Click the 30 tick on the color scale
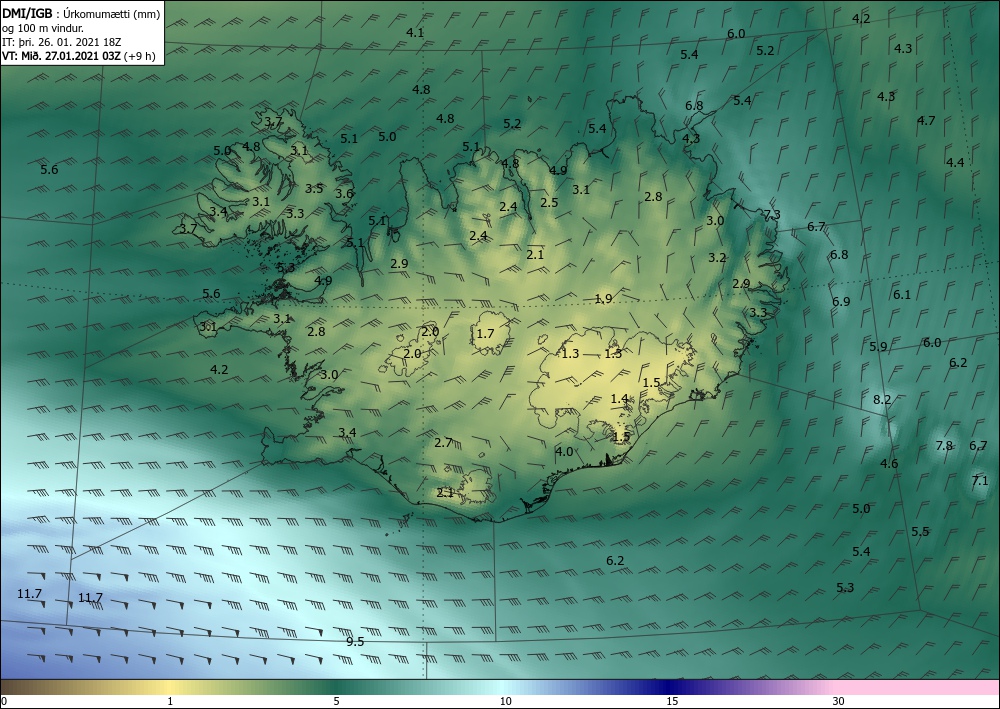Image resolution: width=1000 pixels, height=709 pixels. point(839,702)
